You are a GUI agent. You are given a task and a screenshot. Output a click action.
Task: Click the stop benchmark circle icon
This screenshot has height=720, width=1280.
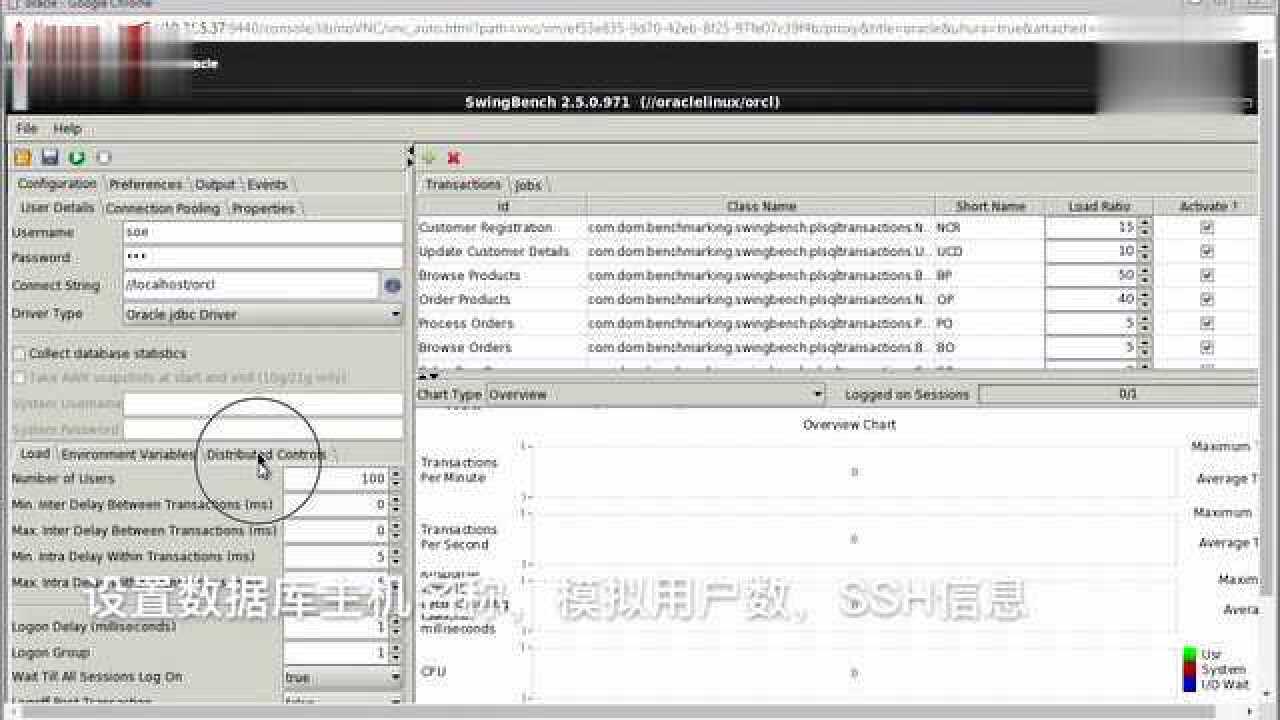pos(104,158)
